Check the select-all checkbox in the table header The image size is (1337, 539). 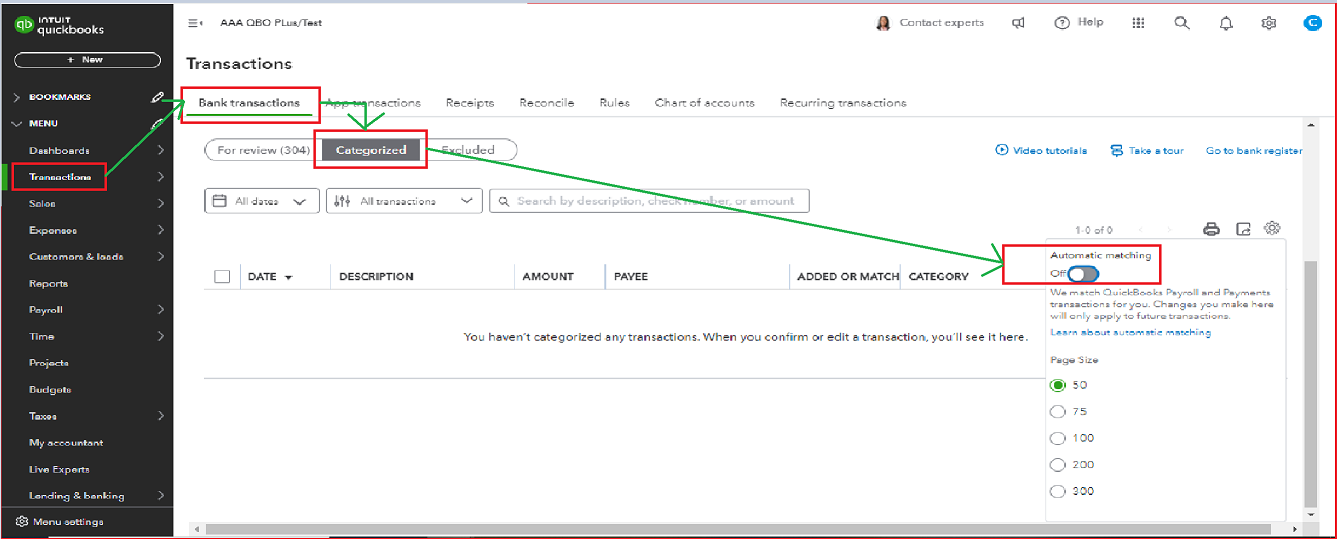(x=222, y=276)
